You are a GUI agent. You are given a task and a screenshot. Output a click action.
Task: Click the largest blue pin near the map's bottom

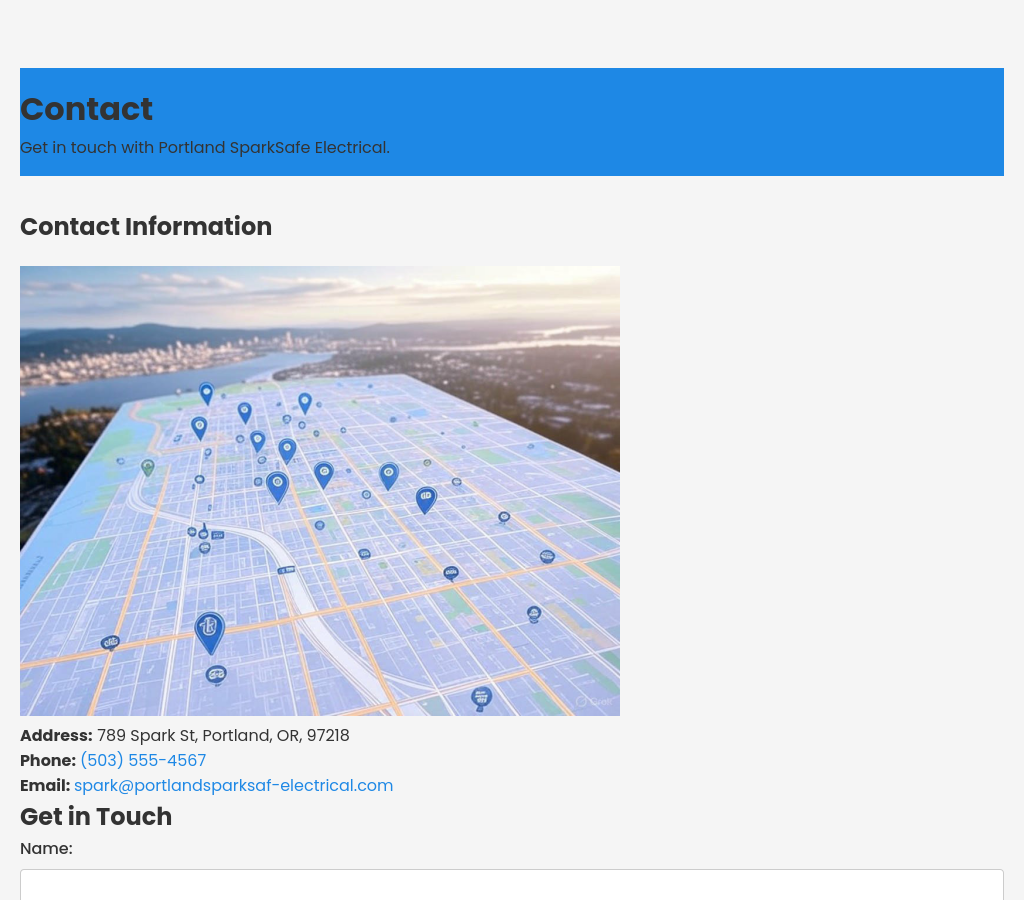pos(209,631)
